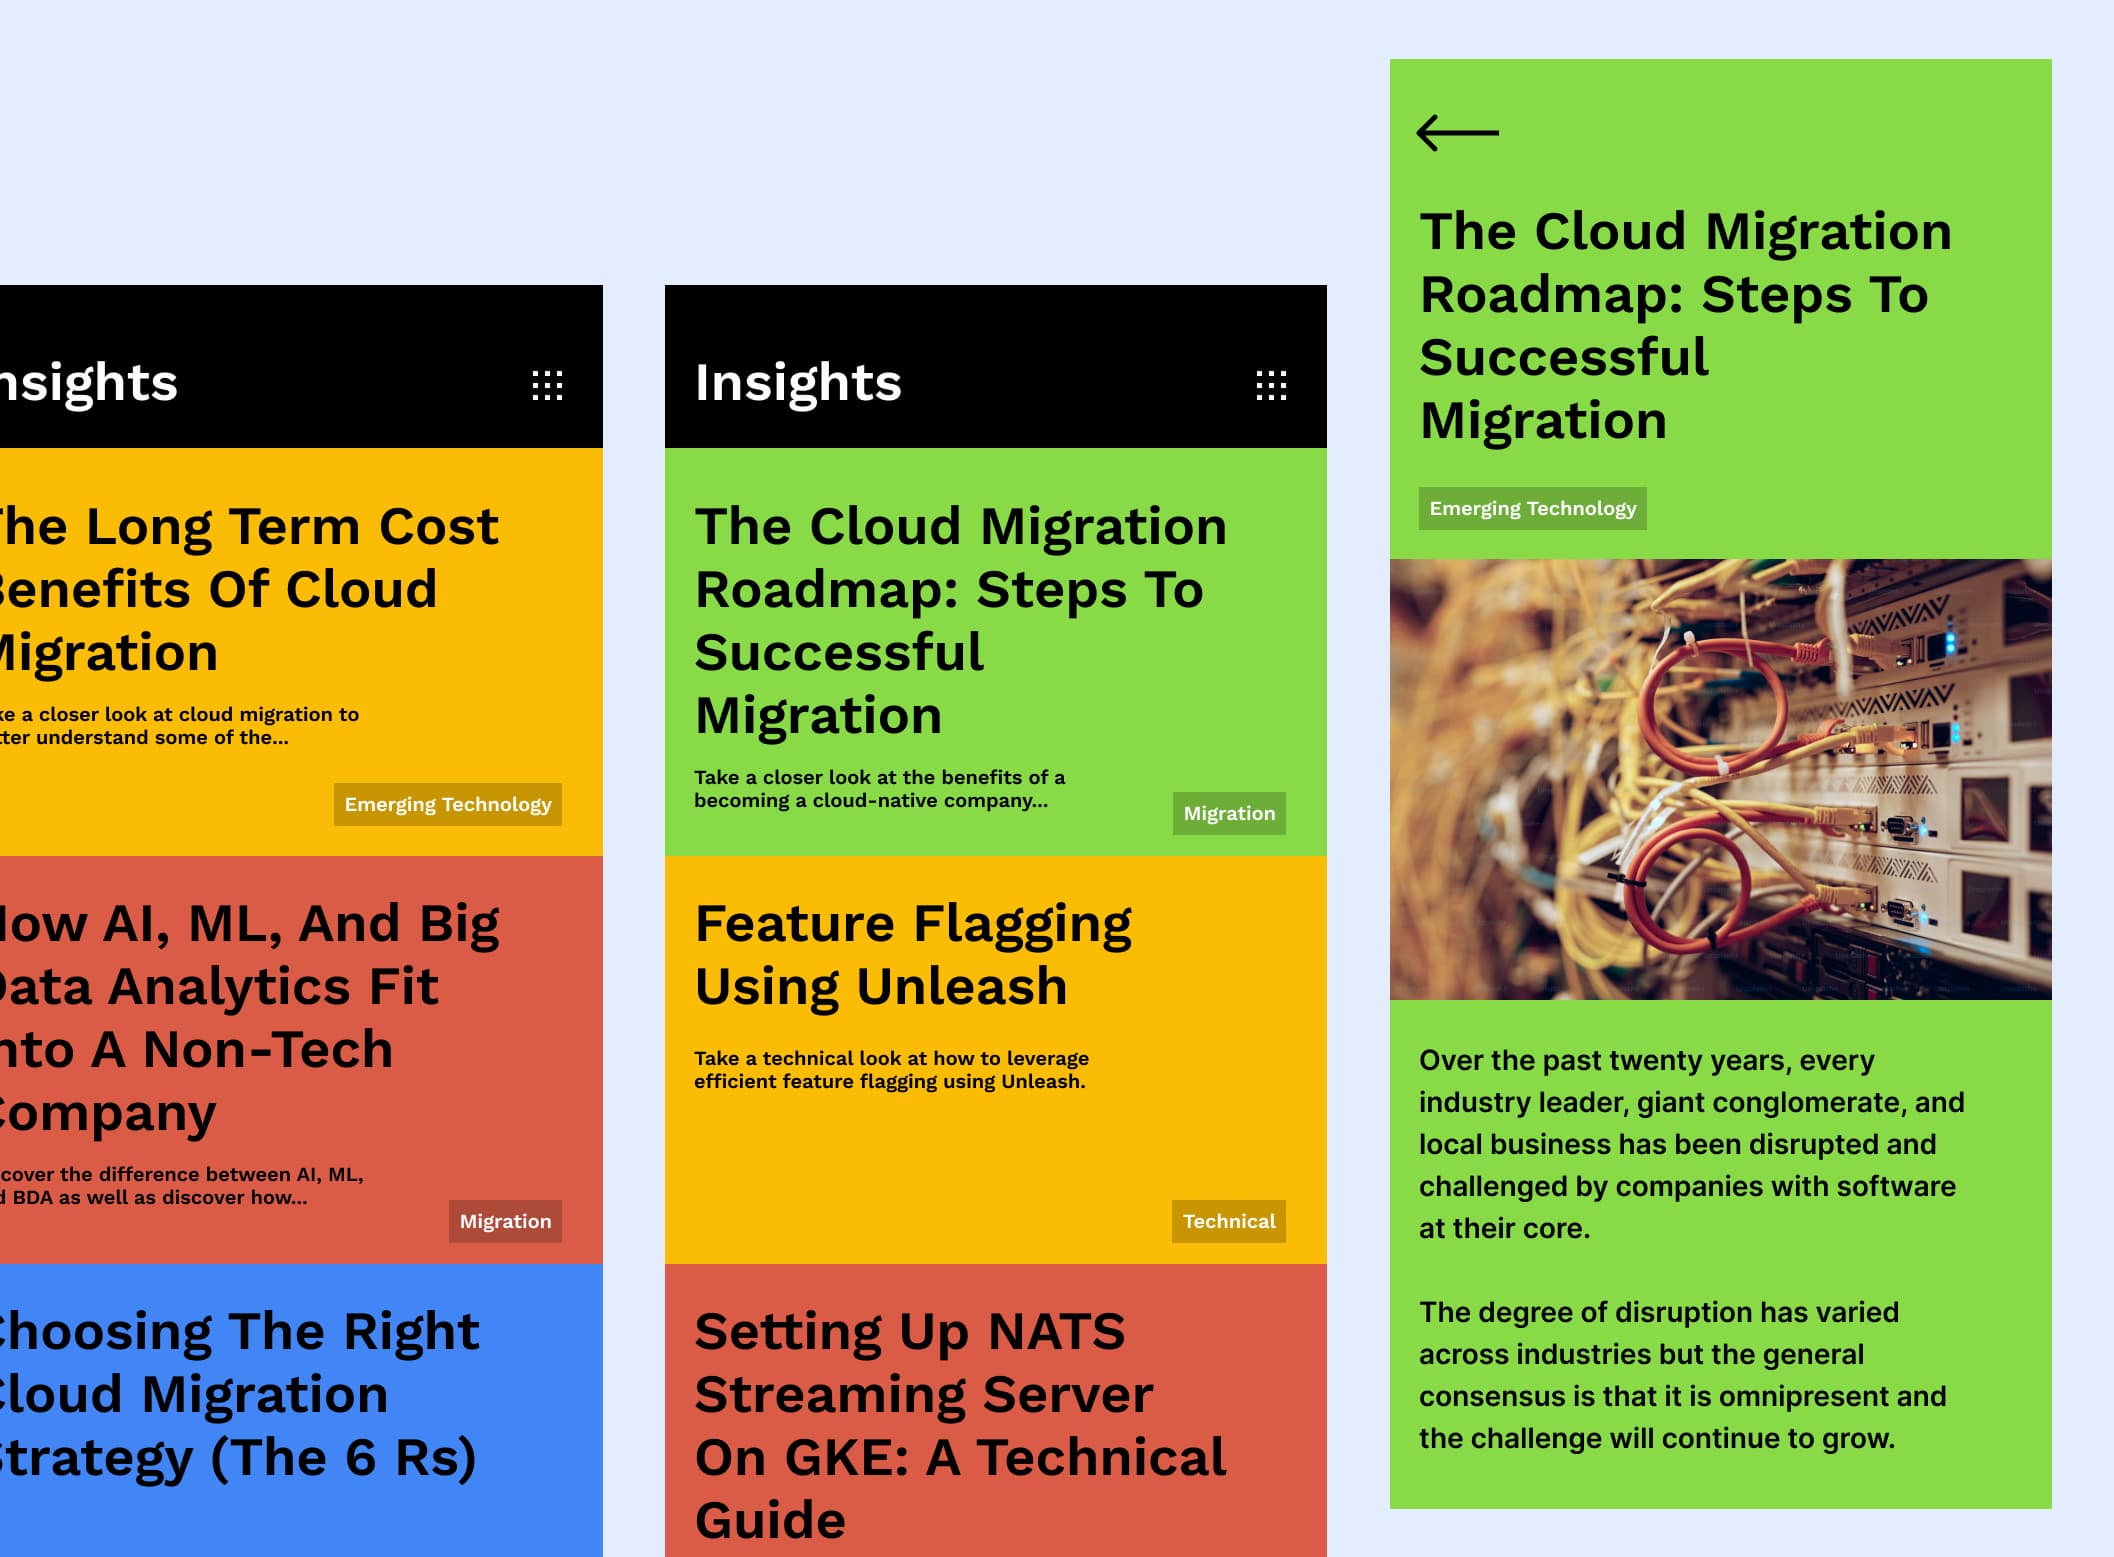Click left Insights header title
Screen dimensions: 2114x1557
pos(90,382)
